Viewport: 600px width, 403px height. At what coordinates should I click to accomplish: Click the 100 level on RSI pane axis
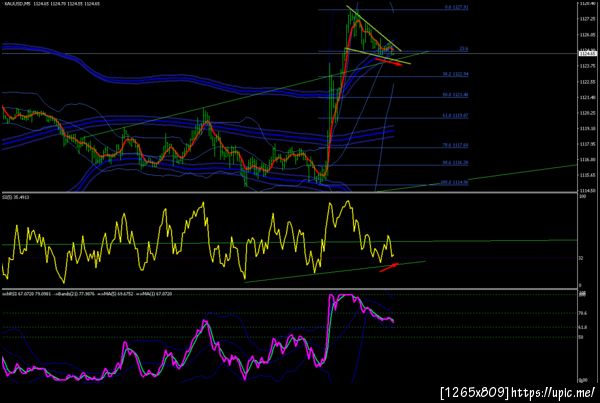click(582, 197)
